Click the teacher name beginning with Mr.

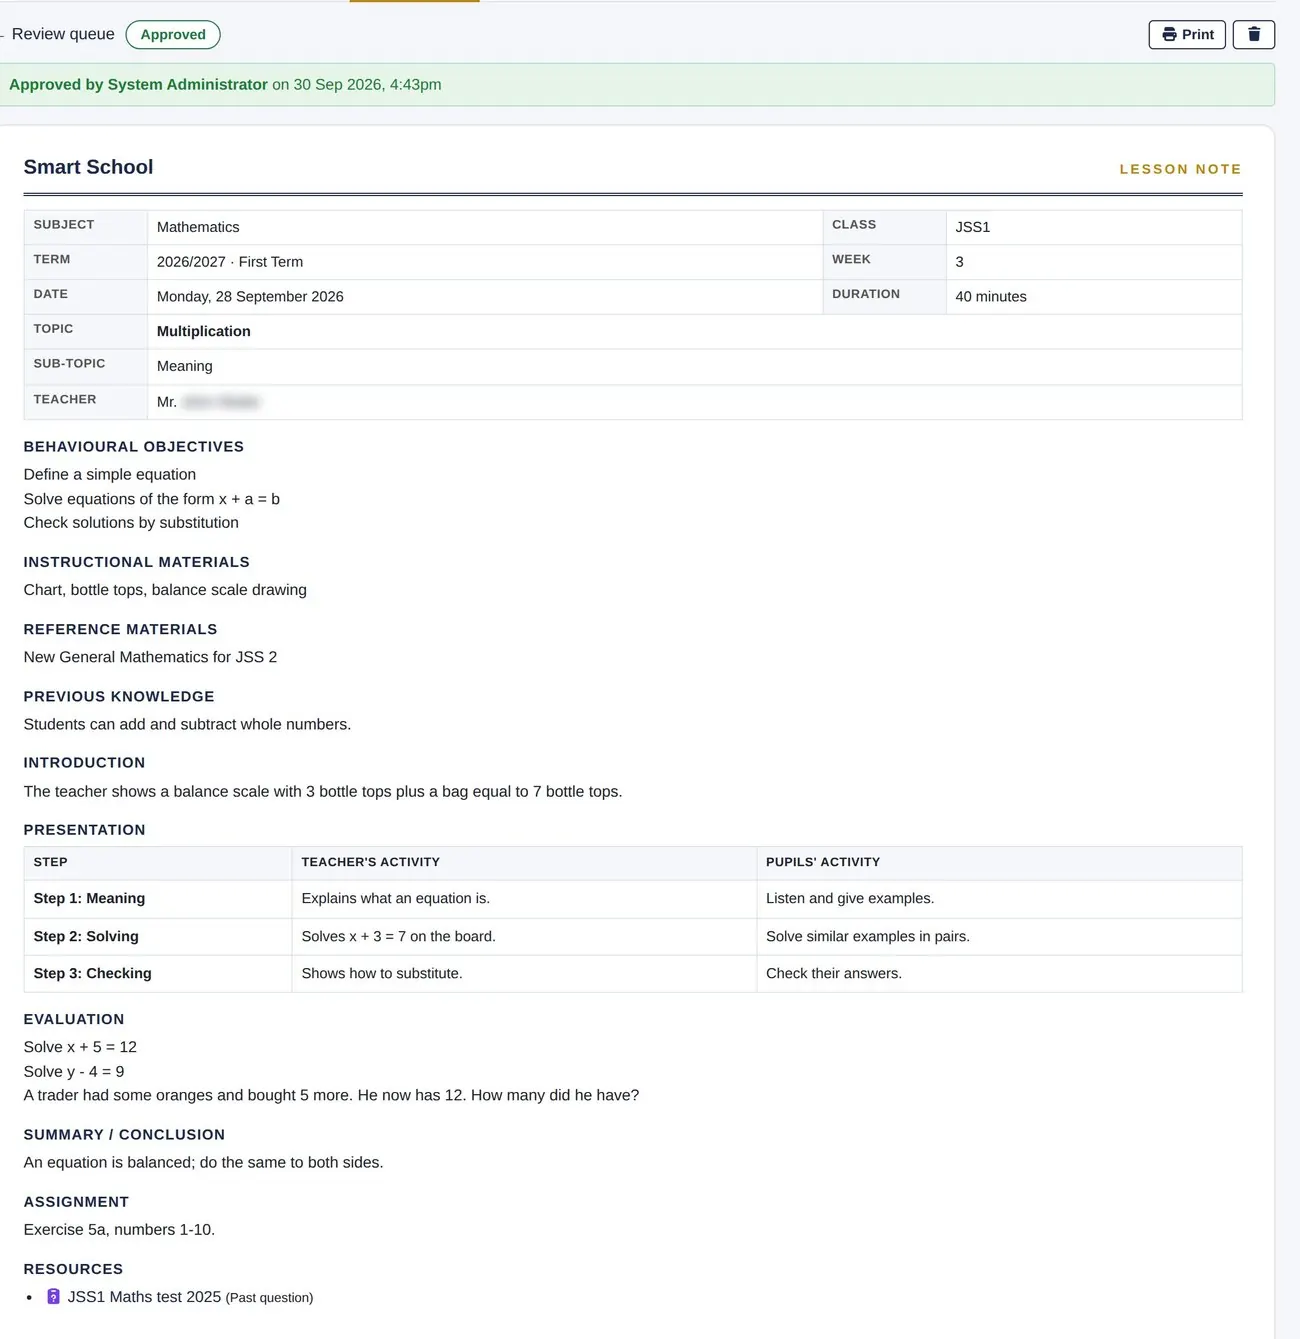point(208,402)
